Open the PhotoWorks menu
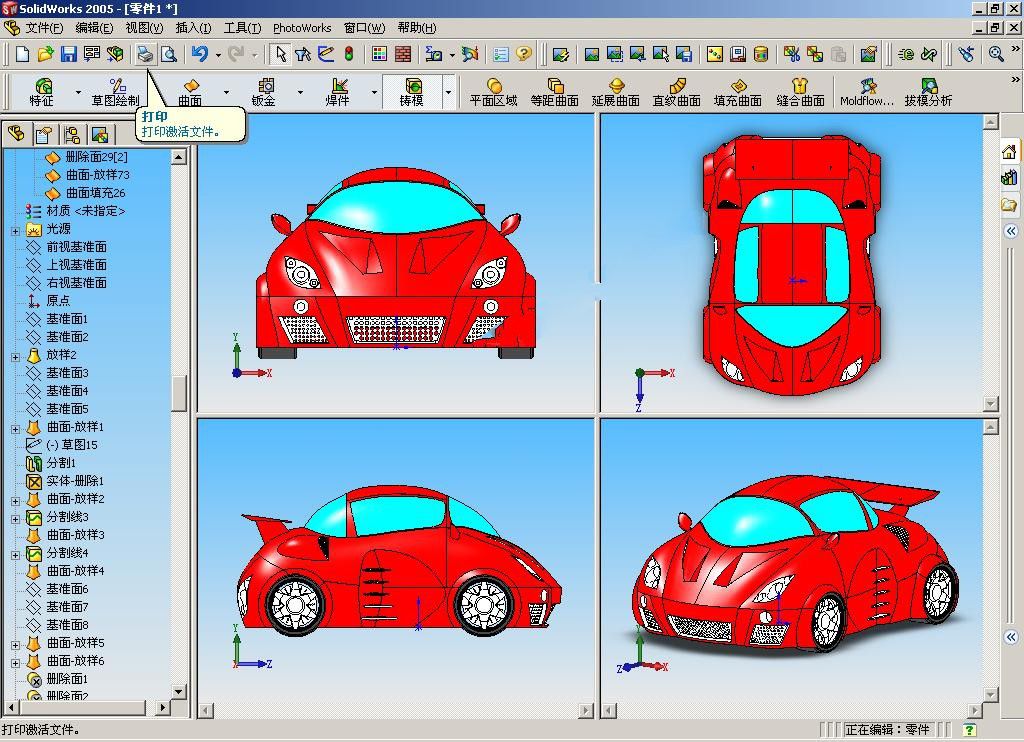This screenshot has width=1024, height=742. (302, 28)
